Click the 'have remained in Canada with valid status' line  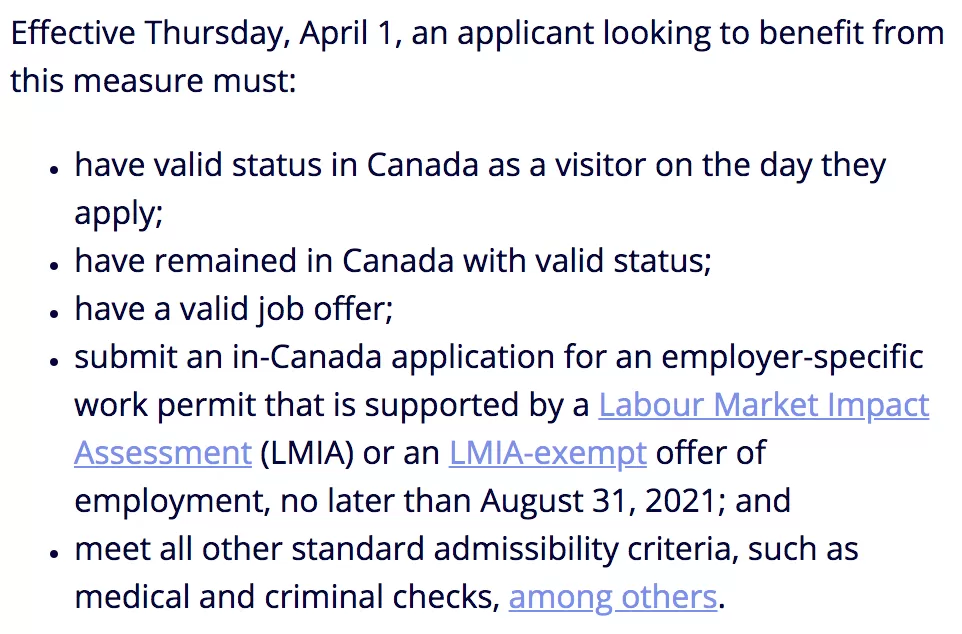(393, 261)
